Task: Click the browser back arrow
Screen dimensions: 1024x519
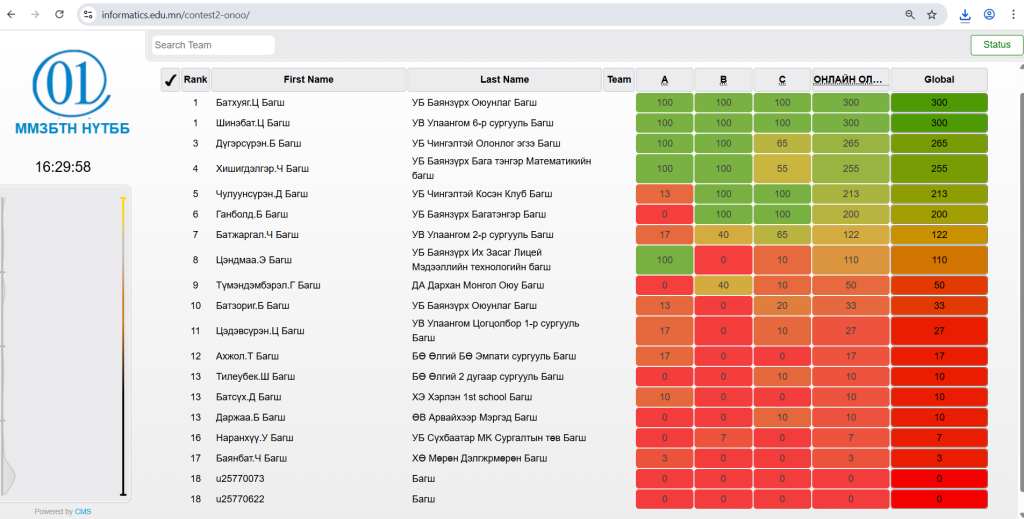Action: (x=12, y=15)
